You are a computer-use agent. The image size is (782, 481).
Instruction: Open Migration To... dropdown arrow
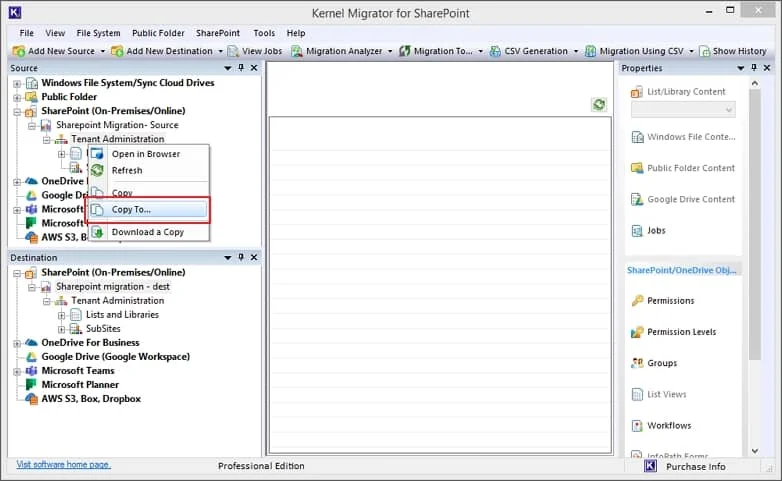tap(480, 51)
